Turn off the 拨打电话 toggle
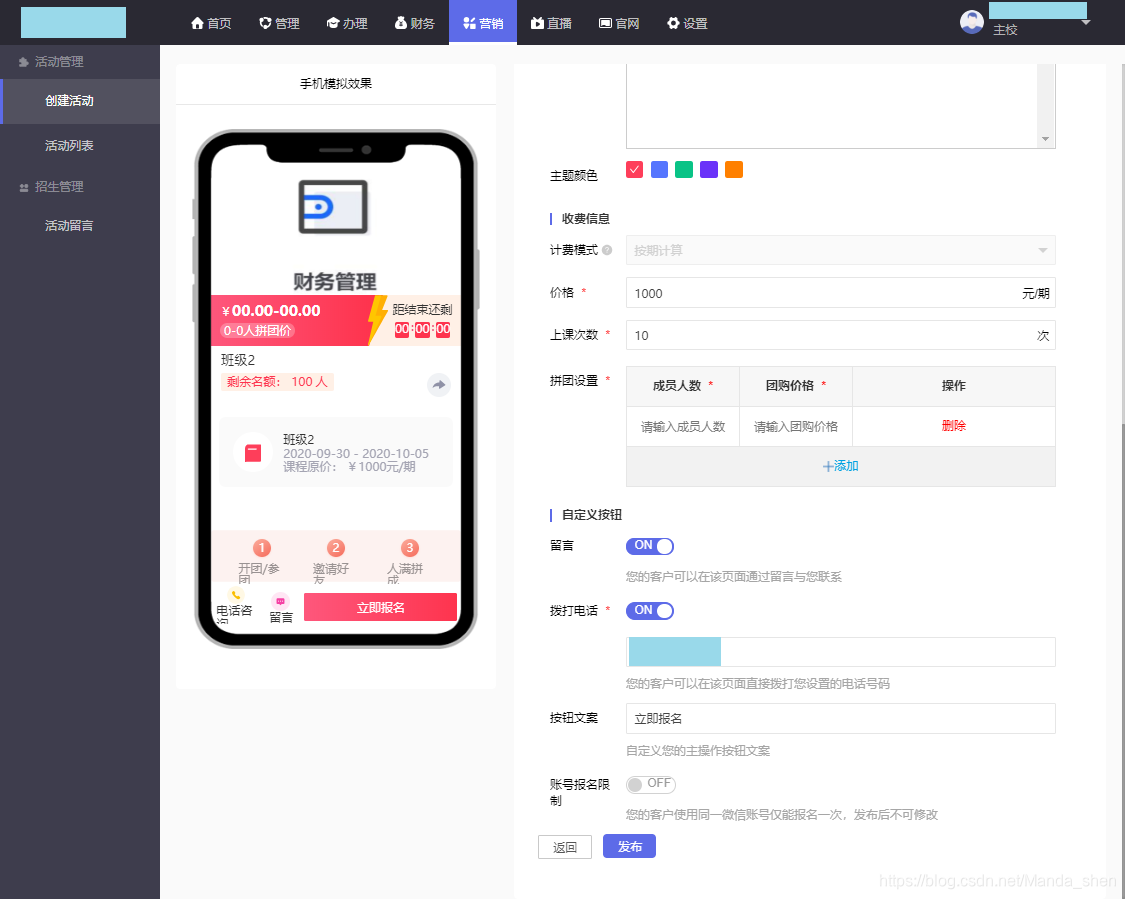This screenshot has height=899, width=1125. point(650,611)
